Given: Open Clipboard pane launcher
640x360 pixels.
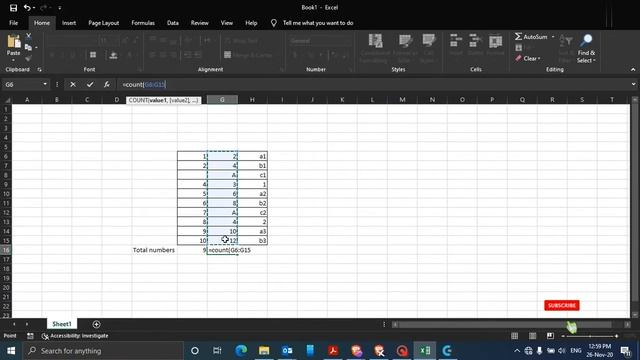Looking at the screenshot, I should [x=39, y=70].
